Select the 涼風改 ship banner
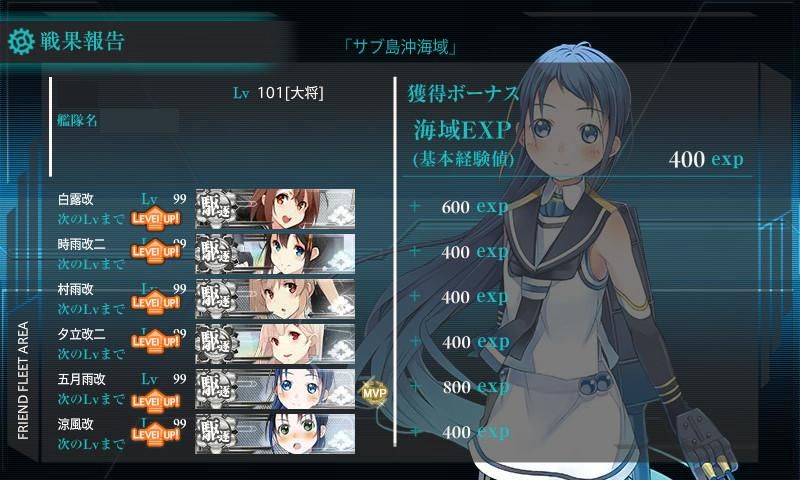This screenshot has width=800, height=480. tap(275, 434)
